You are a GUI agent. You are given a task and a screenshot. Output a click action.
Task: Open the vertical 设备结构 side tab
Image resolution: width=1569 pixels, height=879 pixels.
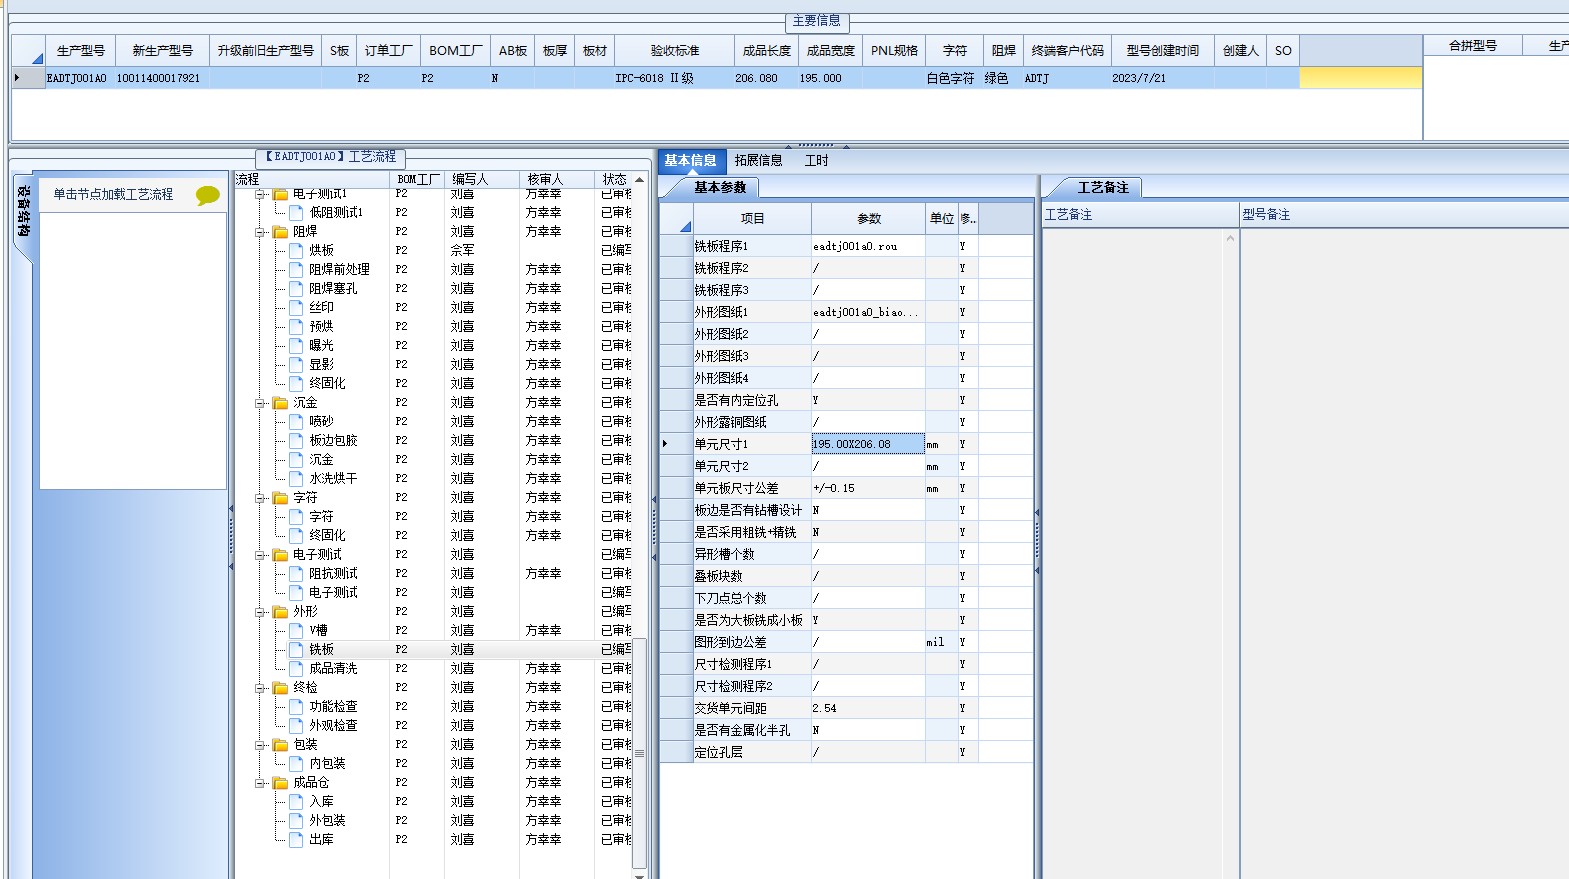point(24,212)
